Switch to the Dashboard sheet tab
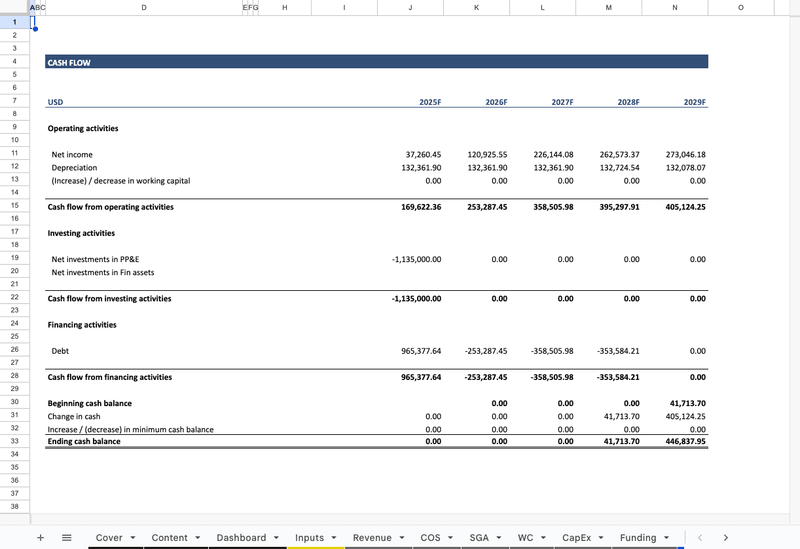 point(241,537)
